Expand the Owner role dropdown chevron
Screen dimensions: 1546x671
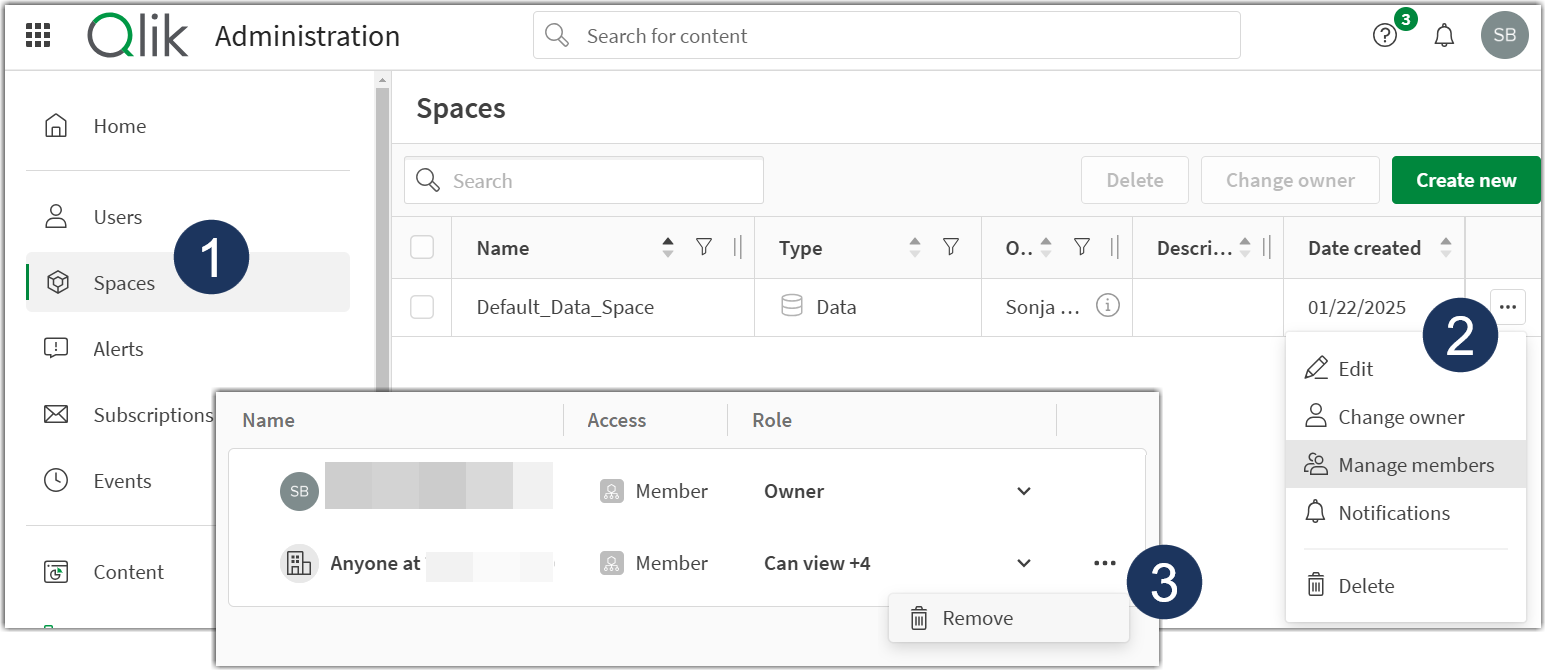point(1024,491)
